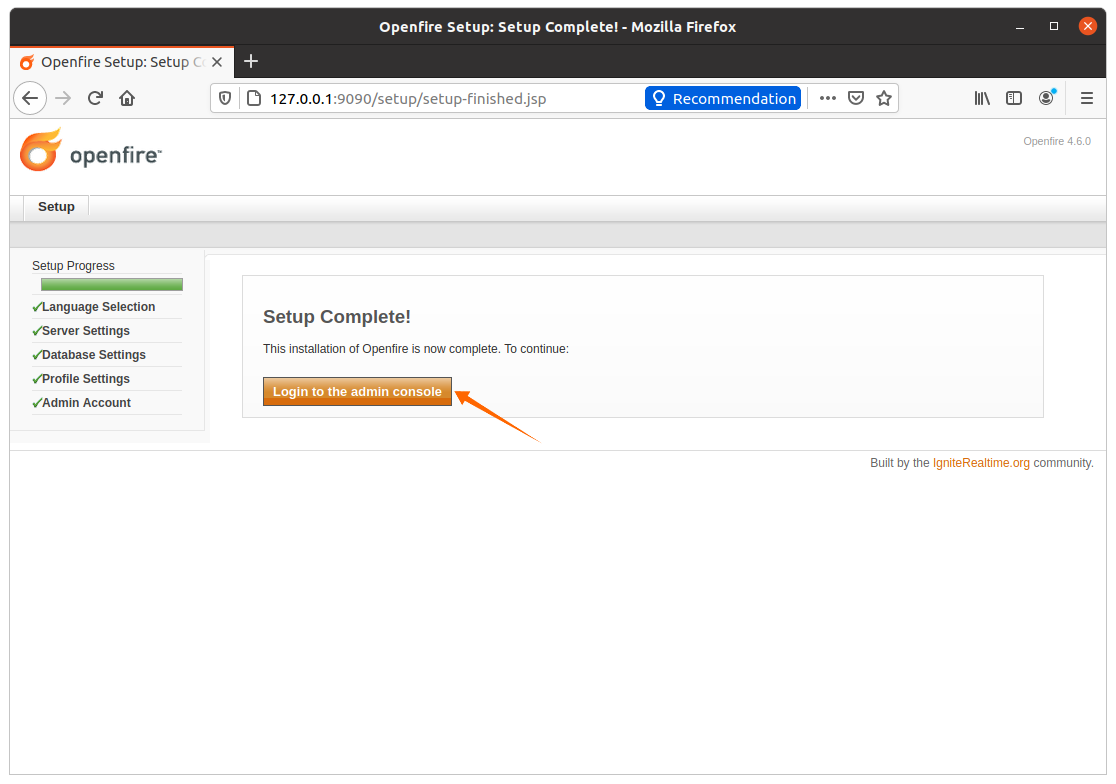Minimize the Firefox window
The width and height of the screenshot is (1116, 784).
[1020, 26]
